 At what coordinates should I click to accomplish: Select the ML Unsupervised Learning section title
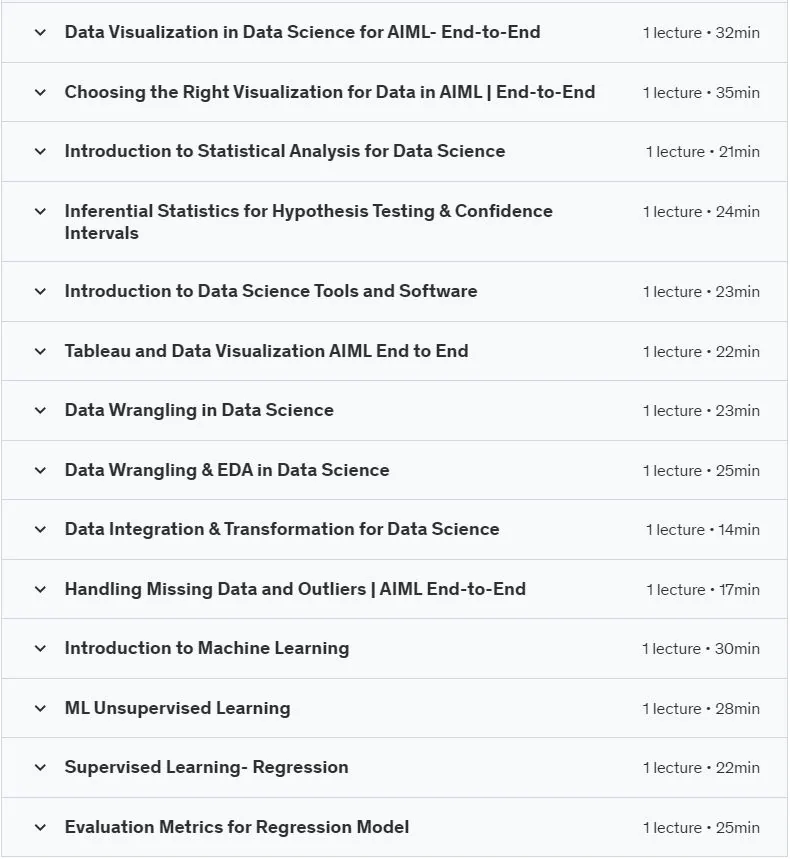click(178, 708)
